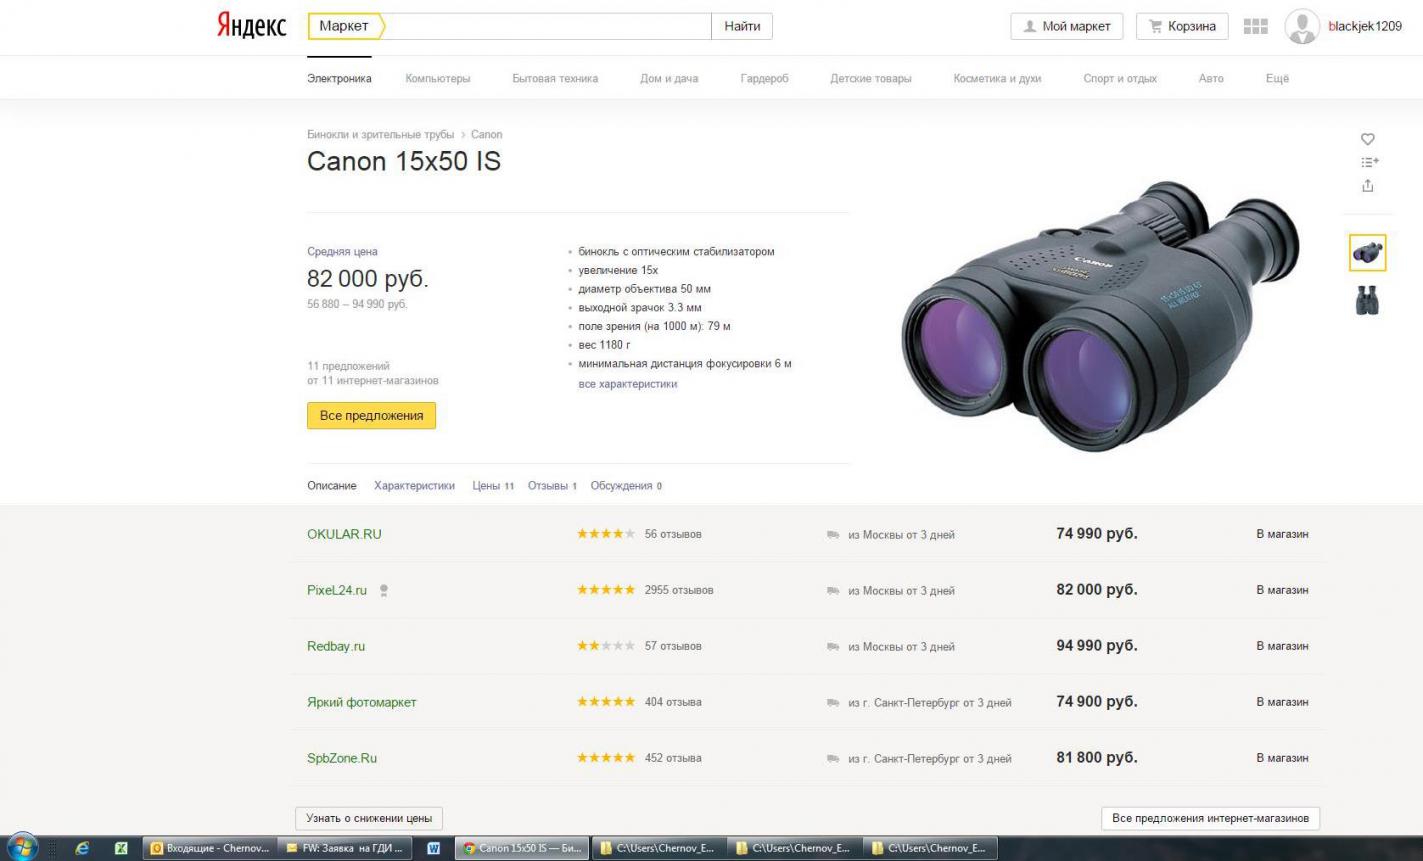The height and width of the screenshot is (861, 1423).
Task: Click the share icon beside product image
Action: click(x=1367, y=185)
